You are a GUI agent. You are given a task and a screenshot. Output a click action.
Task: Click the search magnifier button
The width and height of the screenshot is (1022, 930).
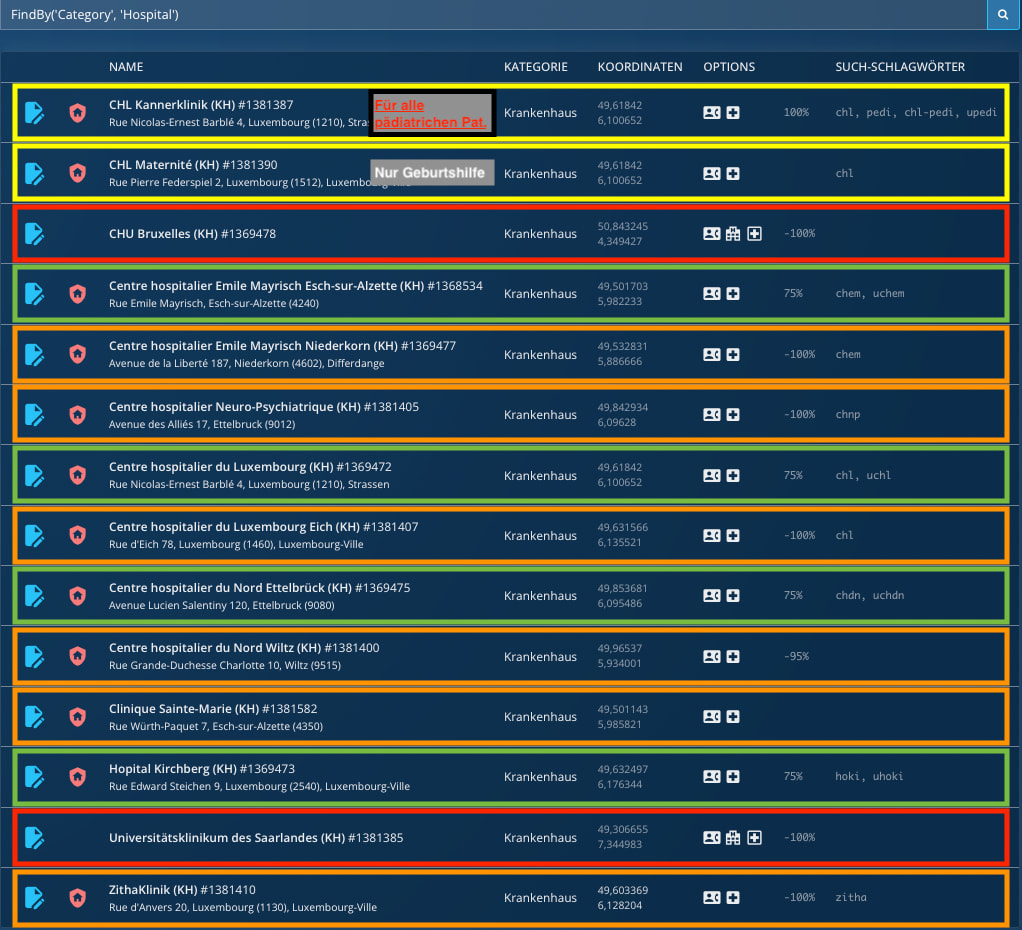(1003, 14)
